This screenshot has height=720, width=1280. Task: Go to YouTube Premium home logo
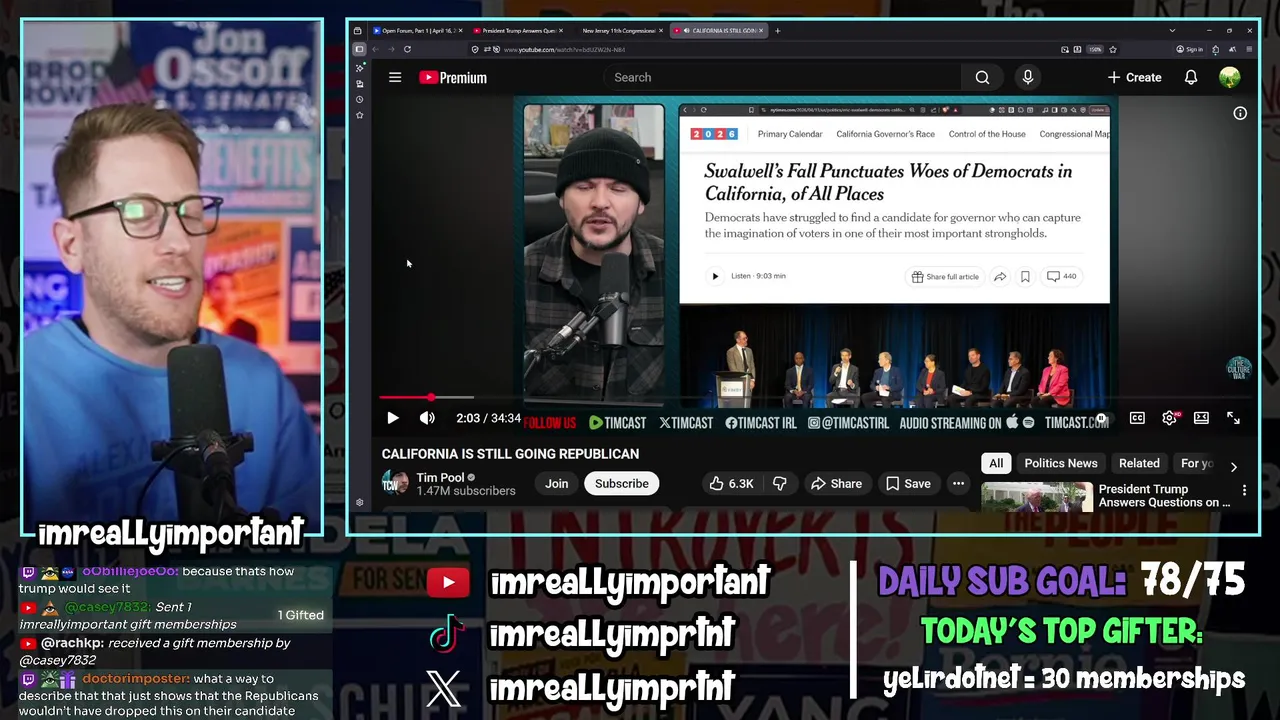[453, 77]
